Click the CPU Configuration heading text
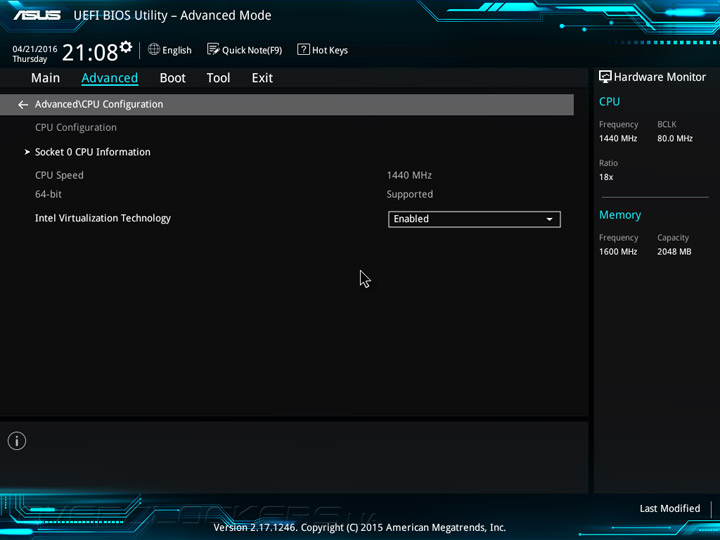 click(x=76, y=128)
